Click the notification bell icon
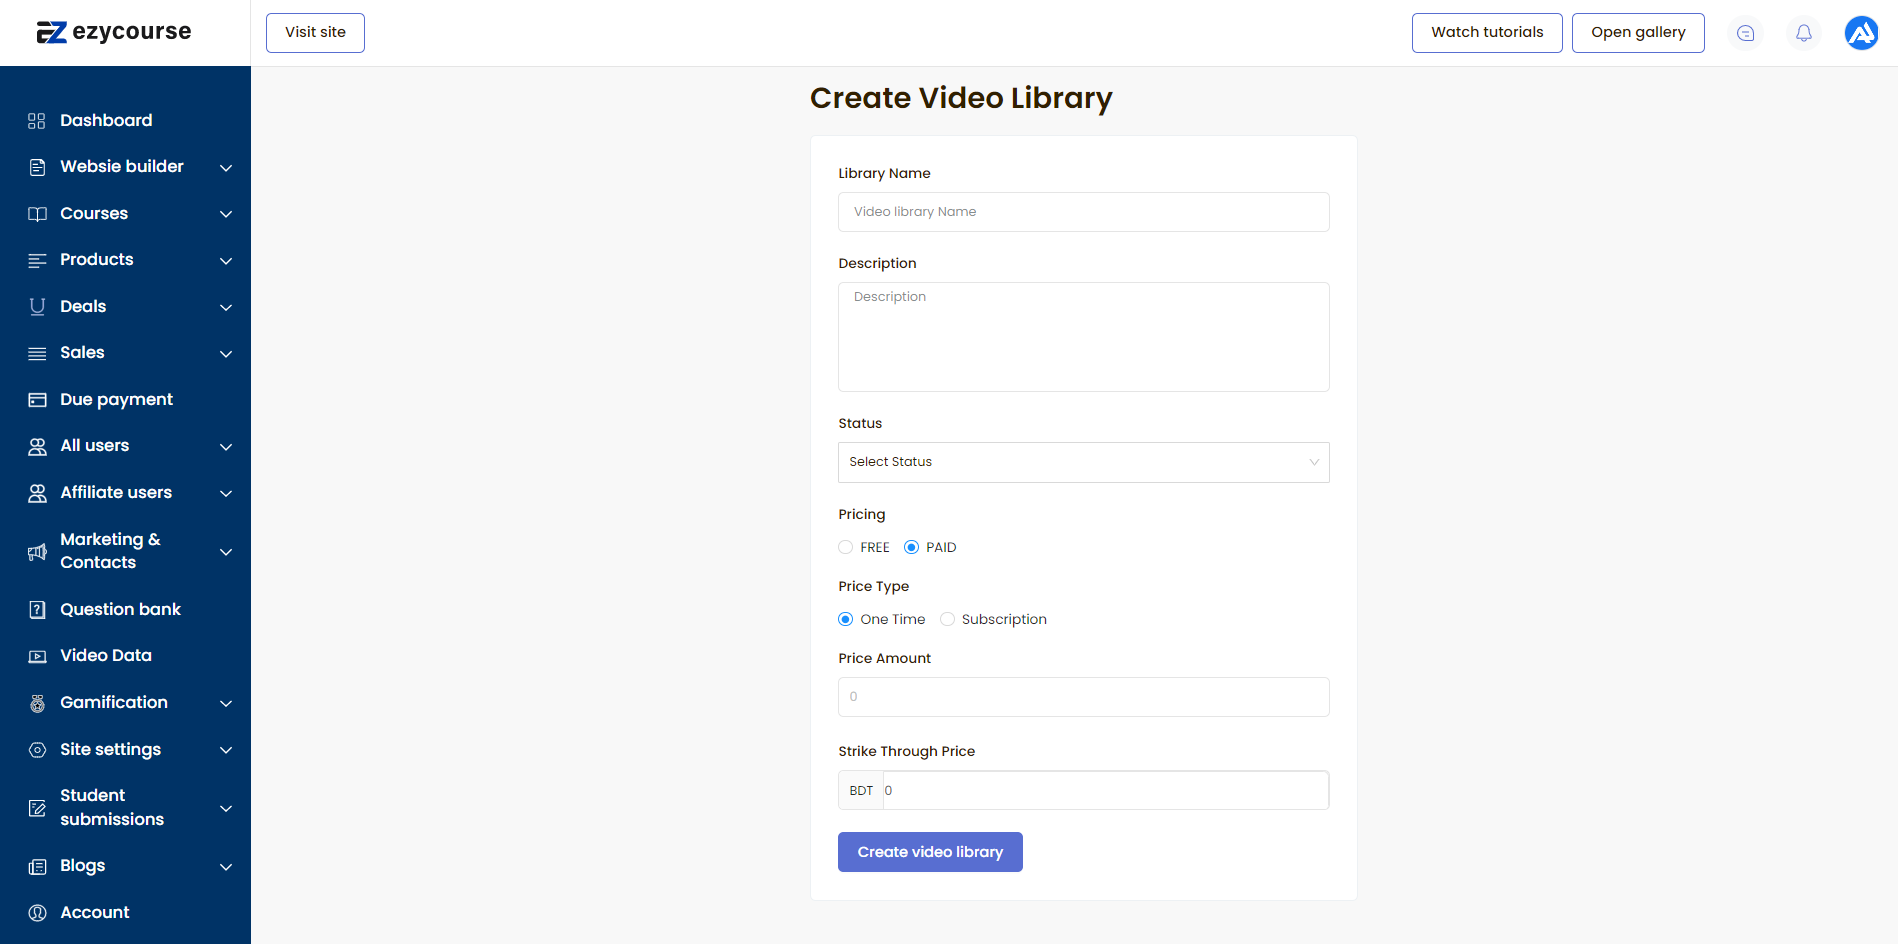This screenshot has width=1898, height=944. (x=1803, y=33)
